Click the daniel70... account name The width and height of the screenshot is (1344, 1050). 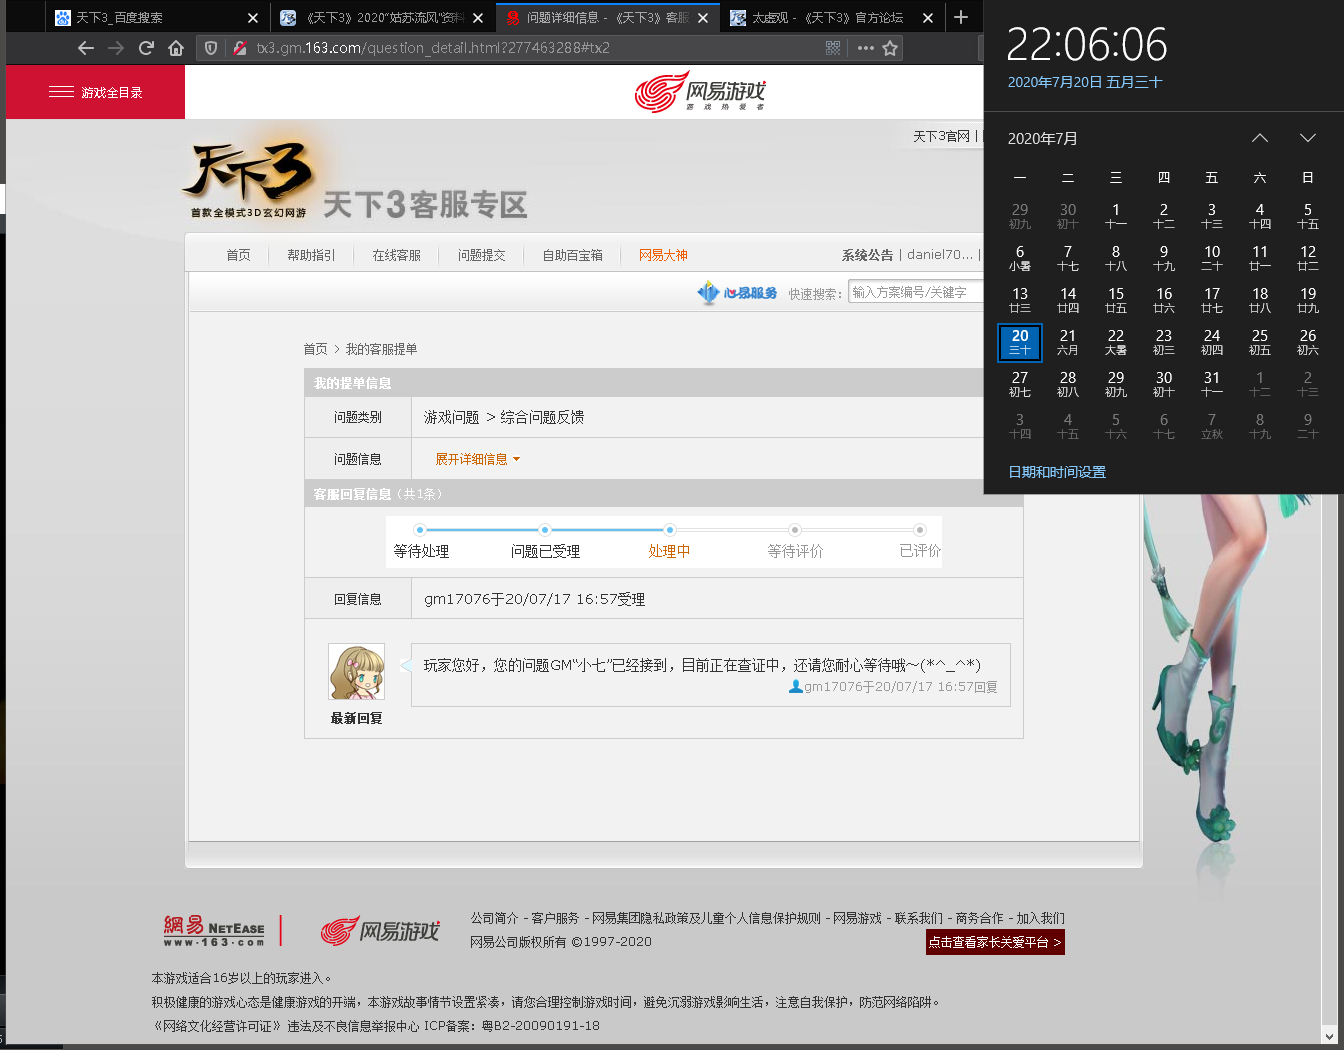pos(940,255)
